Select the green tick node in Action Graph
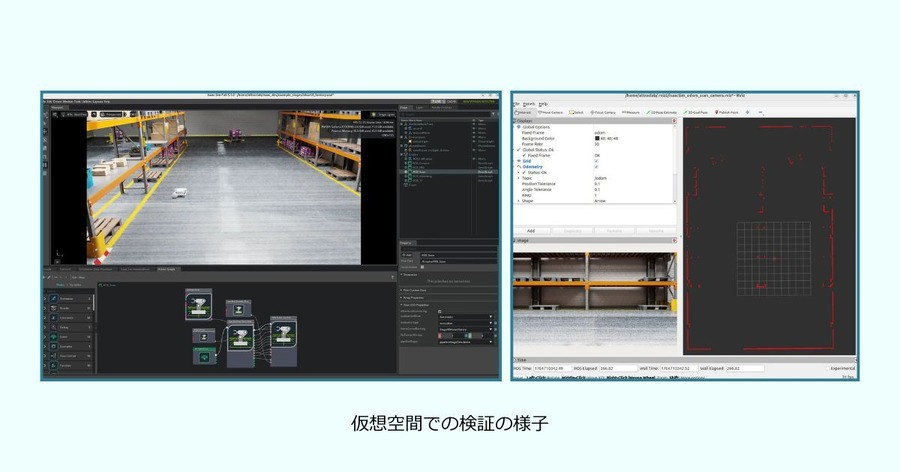Screen dimensions: 900x472 point(204,357)
